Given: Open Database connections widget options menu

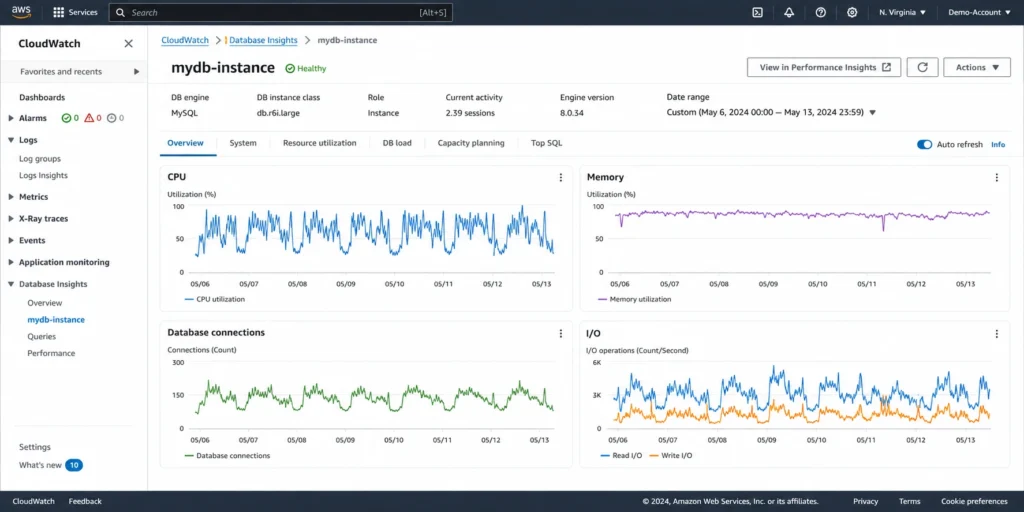Looking at the screenshot, I should [x=560, y=334].
